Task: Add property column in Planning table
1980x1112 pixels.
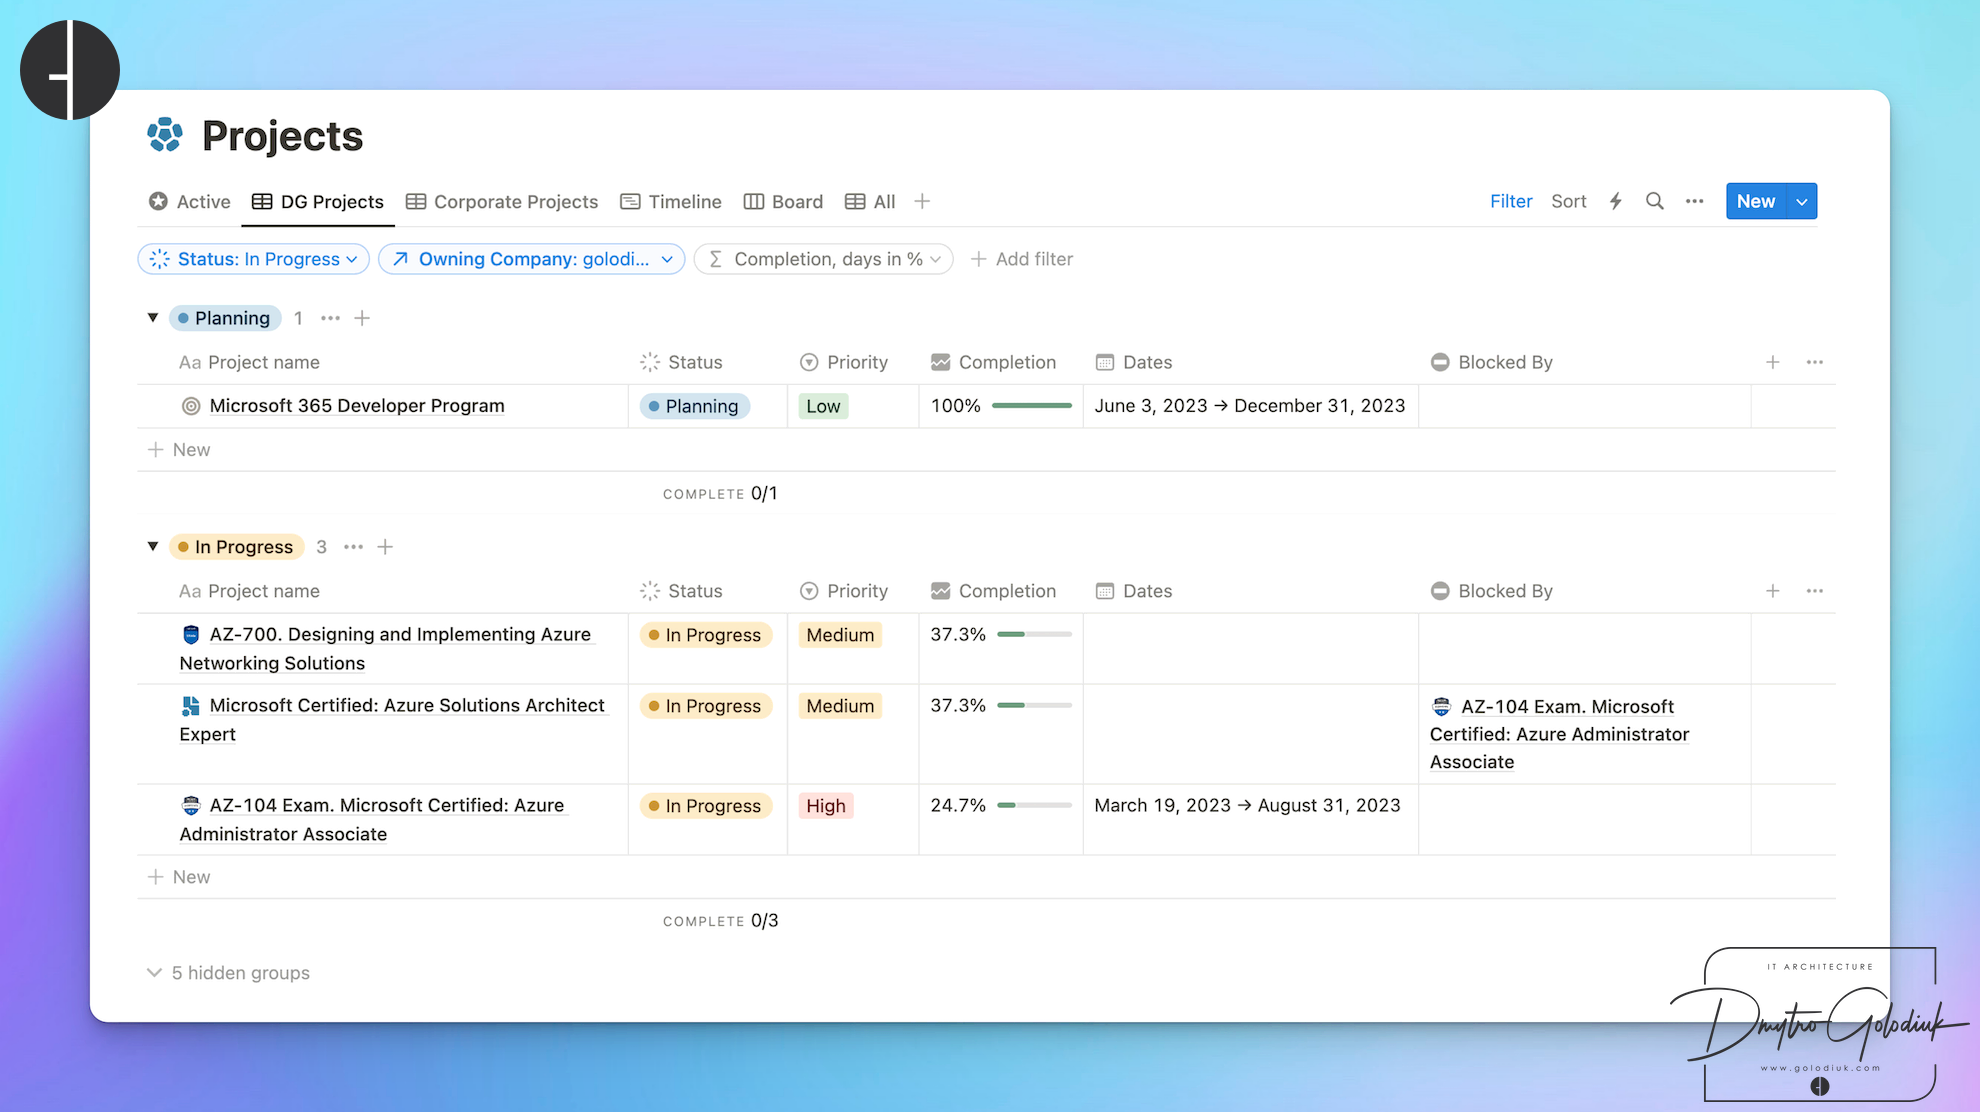Action: coord(1772,362)
